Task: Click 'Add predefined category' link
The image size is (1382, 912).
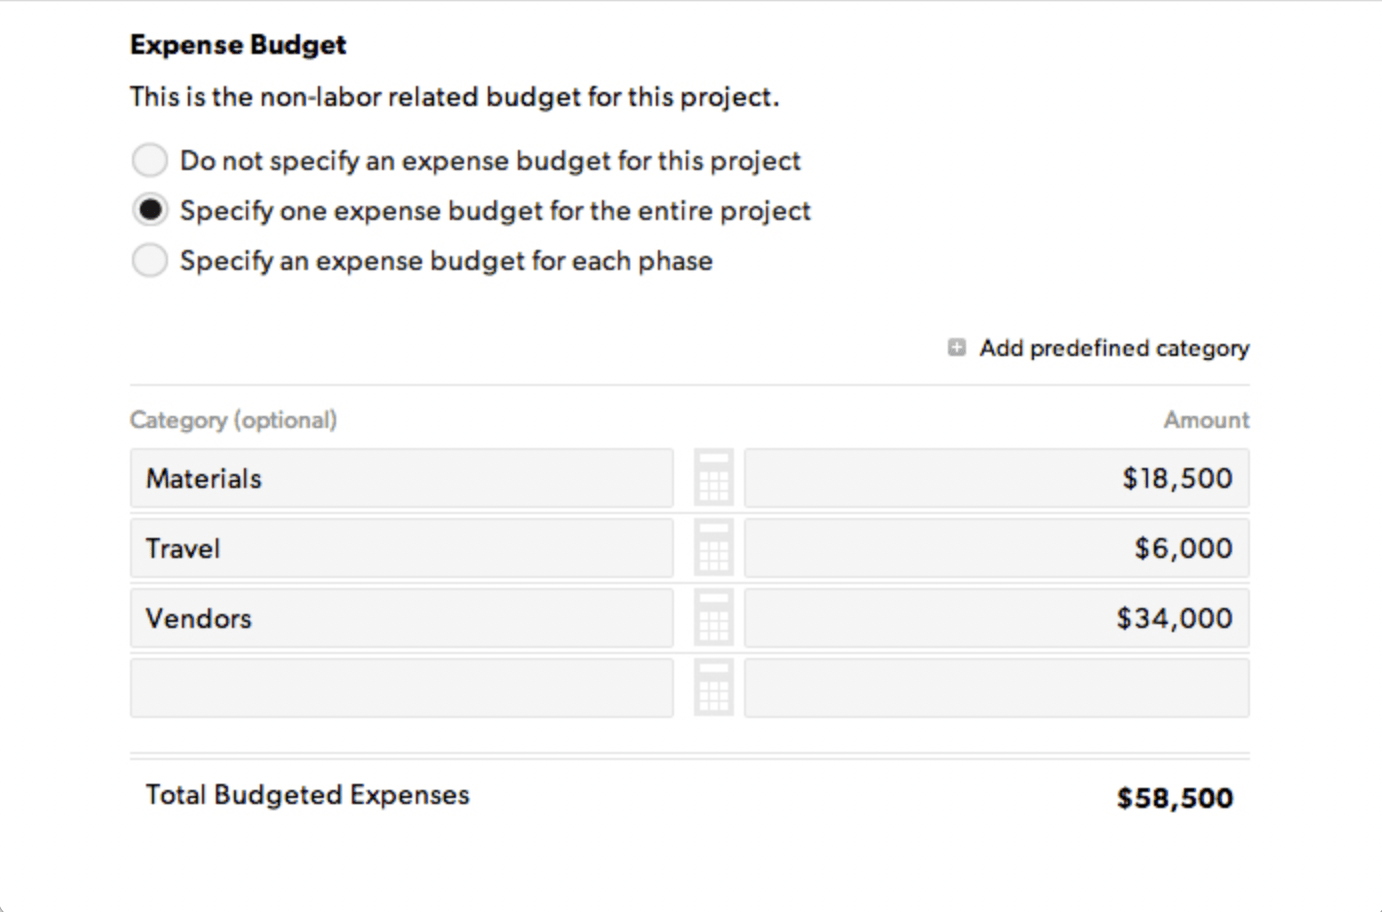Action: point(1114,348)
